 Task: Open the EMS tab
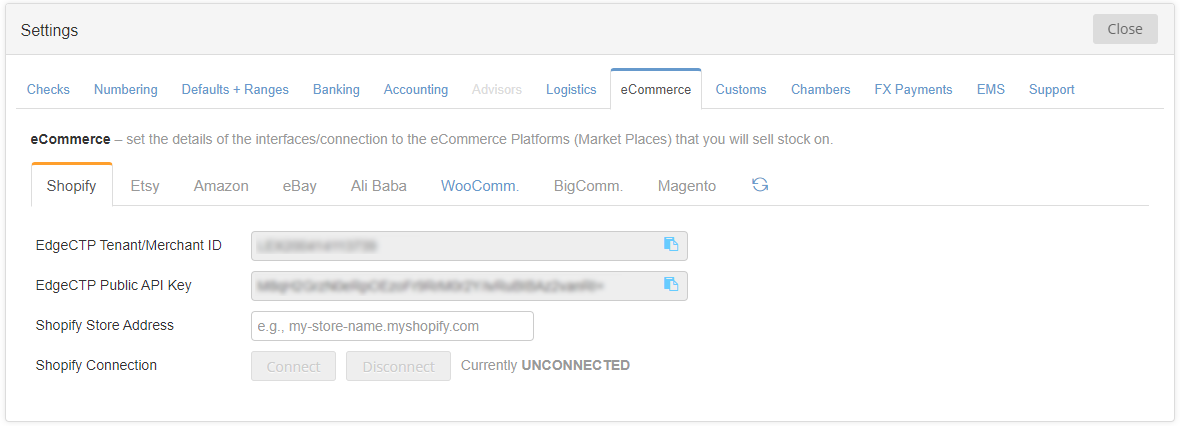point(990,90)
